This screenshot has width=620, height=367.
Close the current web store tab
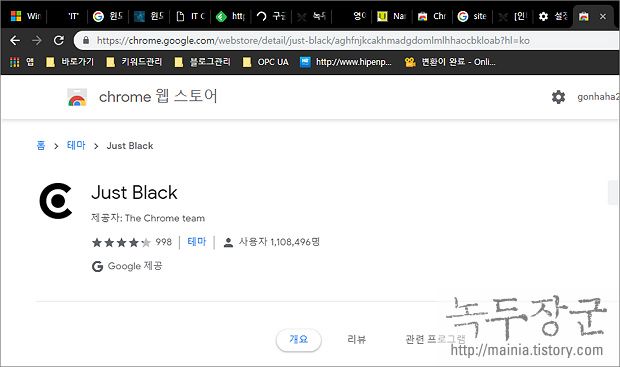tap(603, 17)
